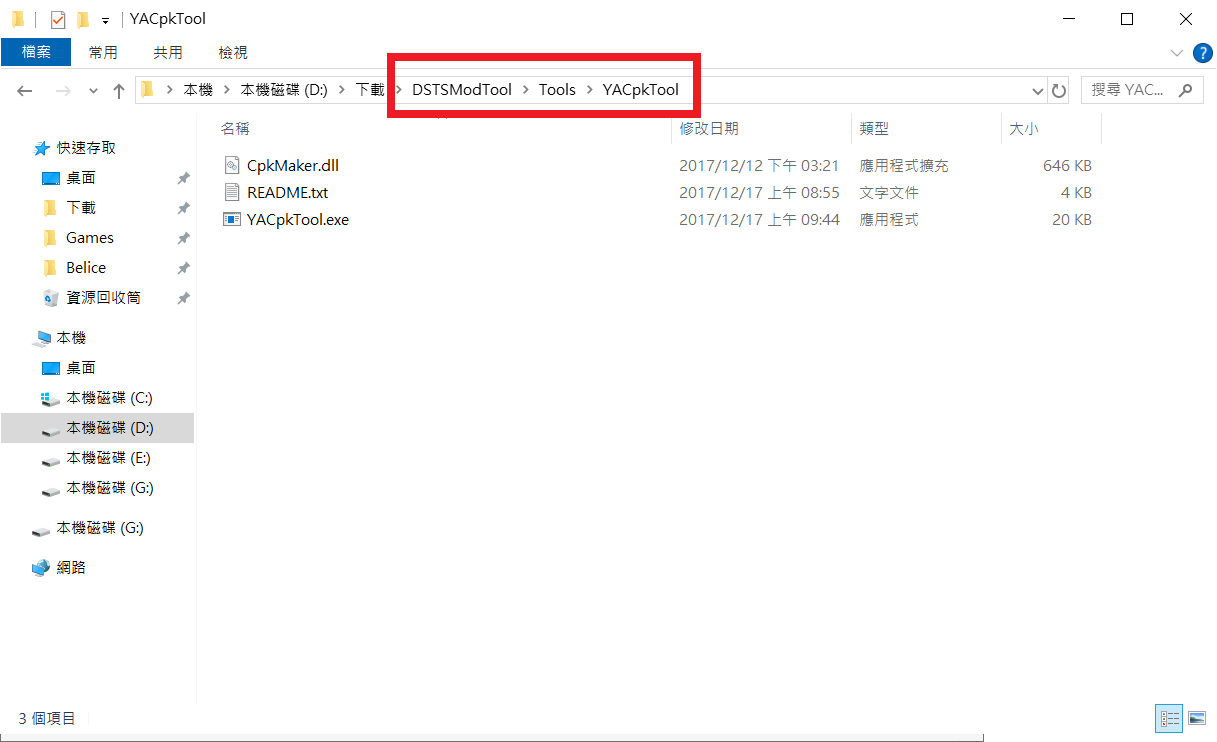The image size is (1217, 742).
Task: Click the YACpkTool.exe file icon
Action: (x=232, y=219)
